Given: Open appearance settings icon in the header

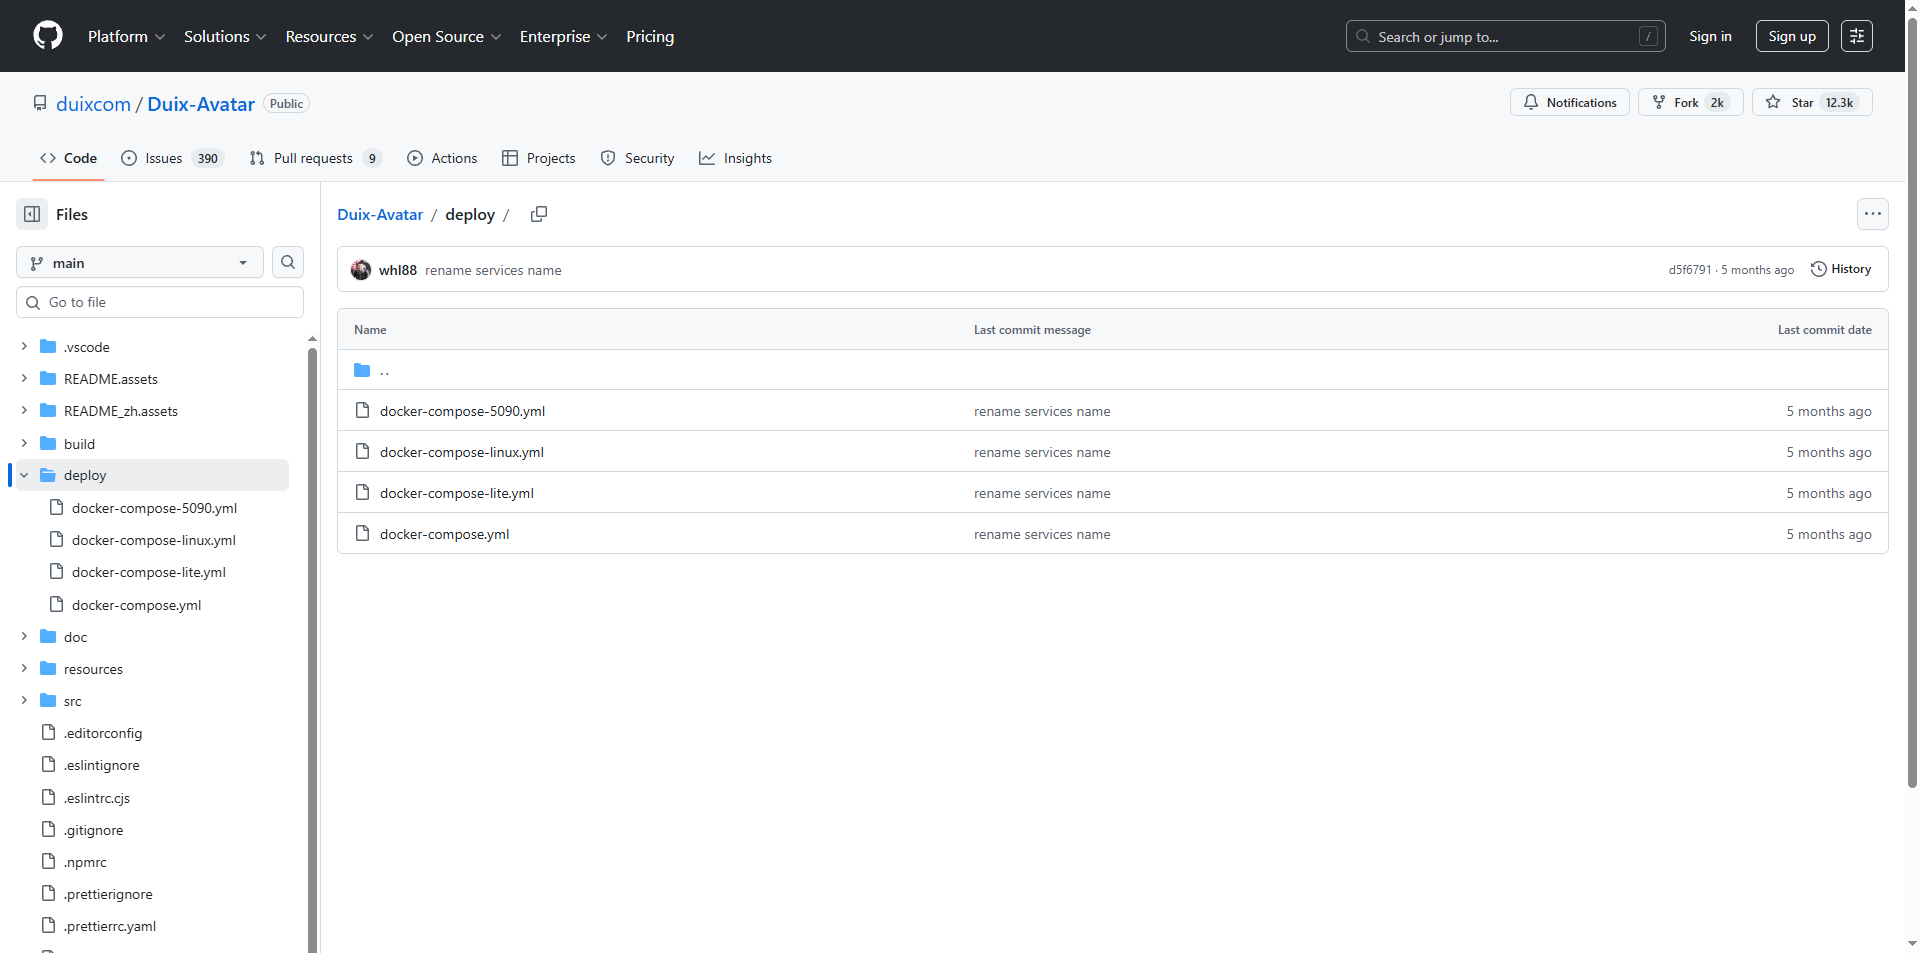Looking at the screenshot, I should click(x=1857, y=36).
